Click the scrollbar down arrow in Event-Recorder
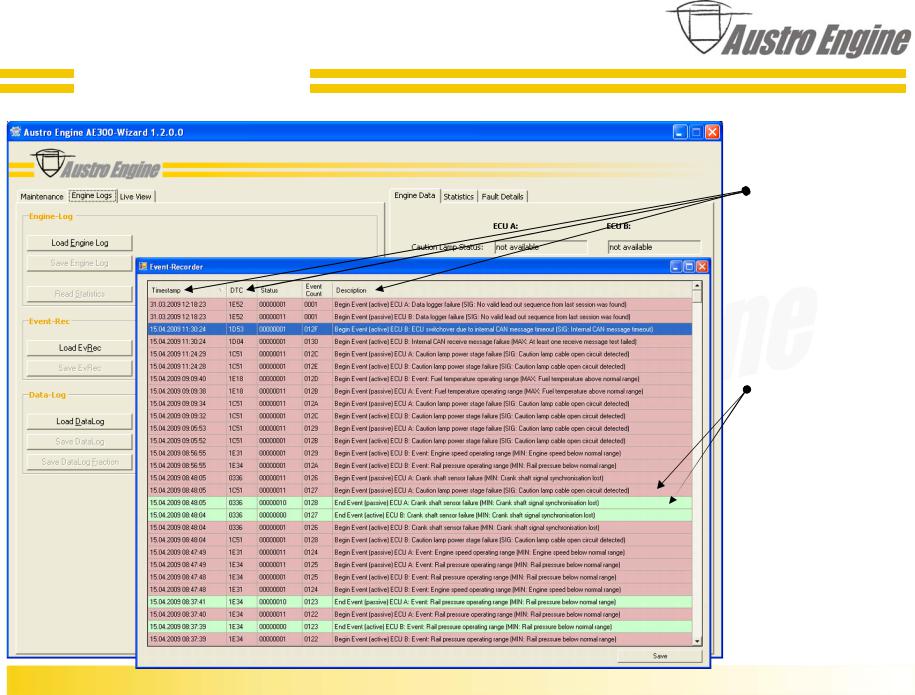 (x=697, y=641)
